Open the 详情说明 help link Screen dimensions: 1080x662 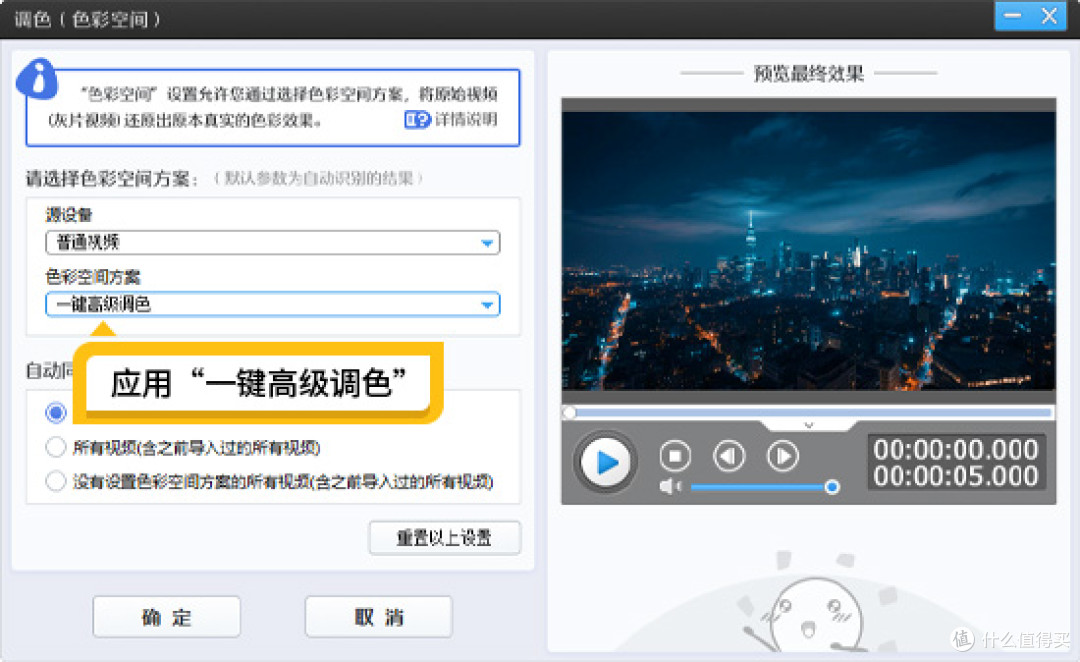click(x=466, y=119)
